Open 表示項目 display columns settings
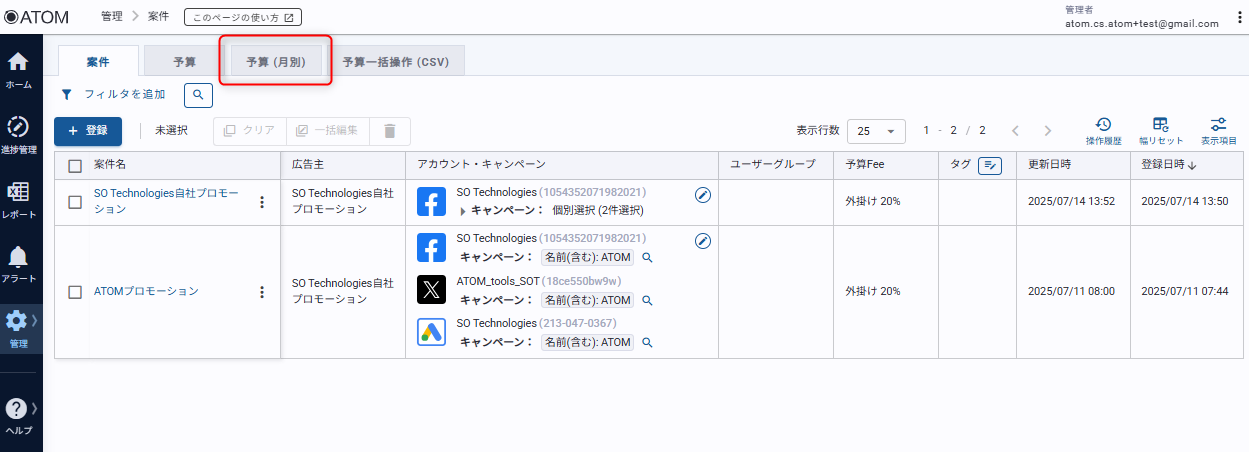1249x452 pixels. click(1218, 130)
